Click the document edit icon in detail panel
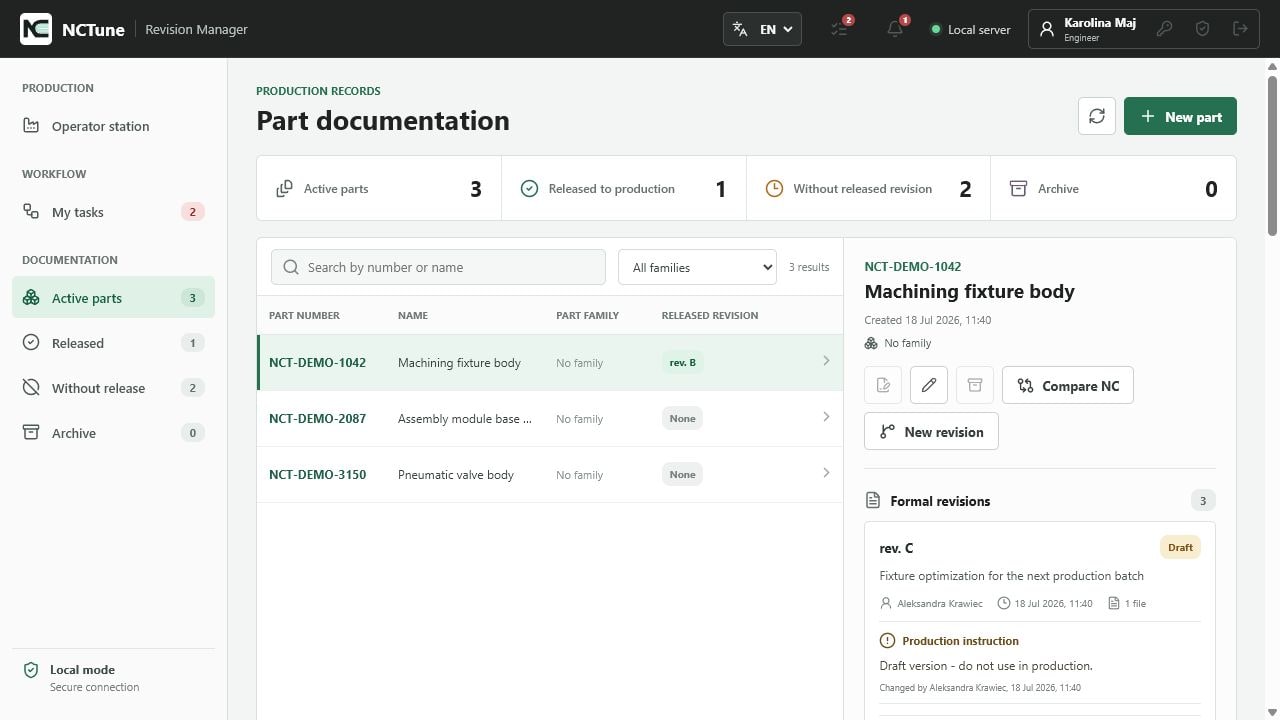 (883, 385)
